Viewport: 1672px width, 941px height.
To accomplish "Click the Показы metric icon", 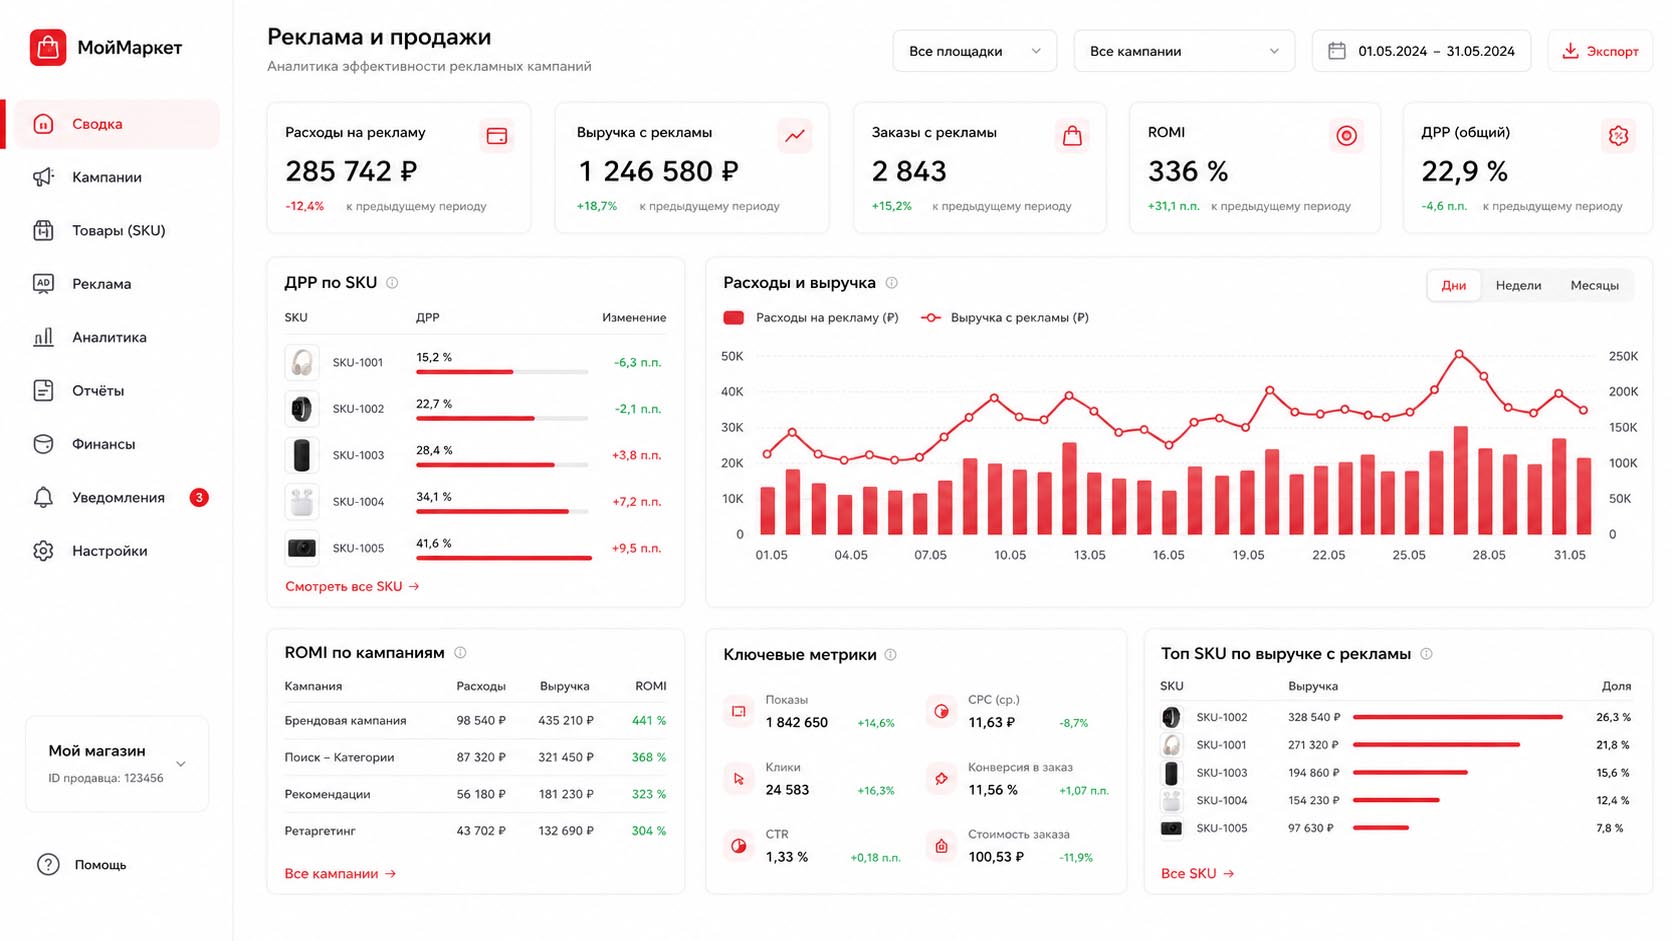I will point(739,712).
